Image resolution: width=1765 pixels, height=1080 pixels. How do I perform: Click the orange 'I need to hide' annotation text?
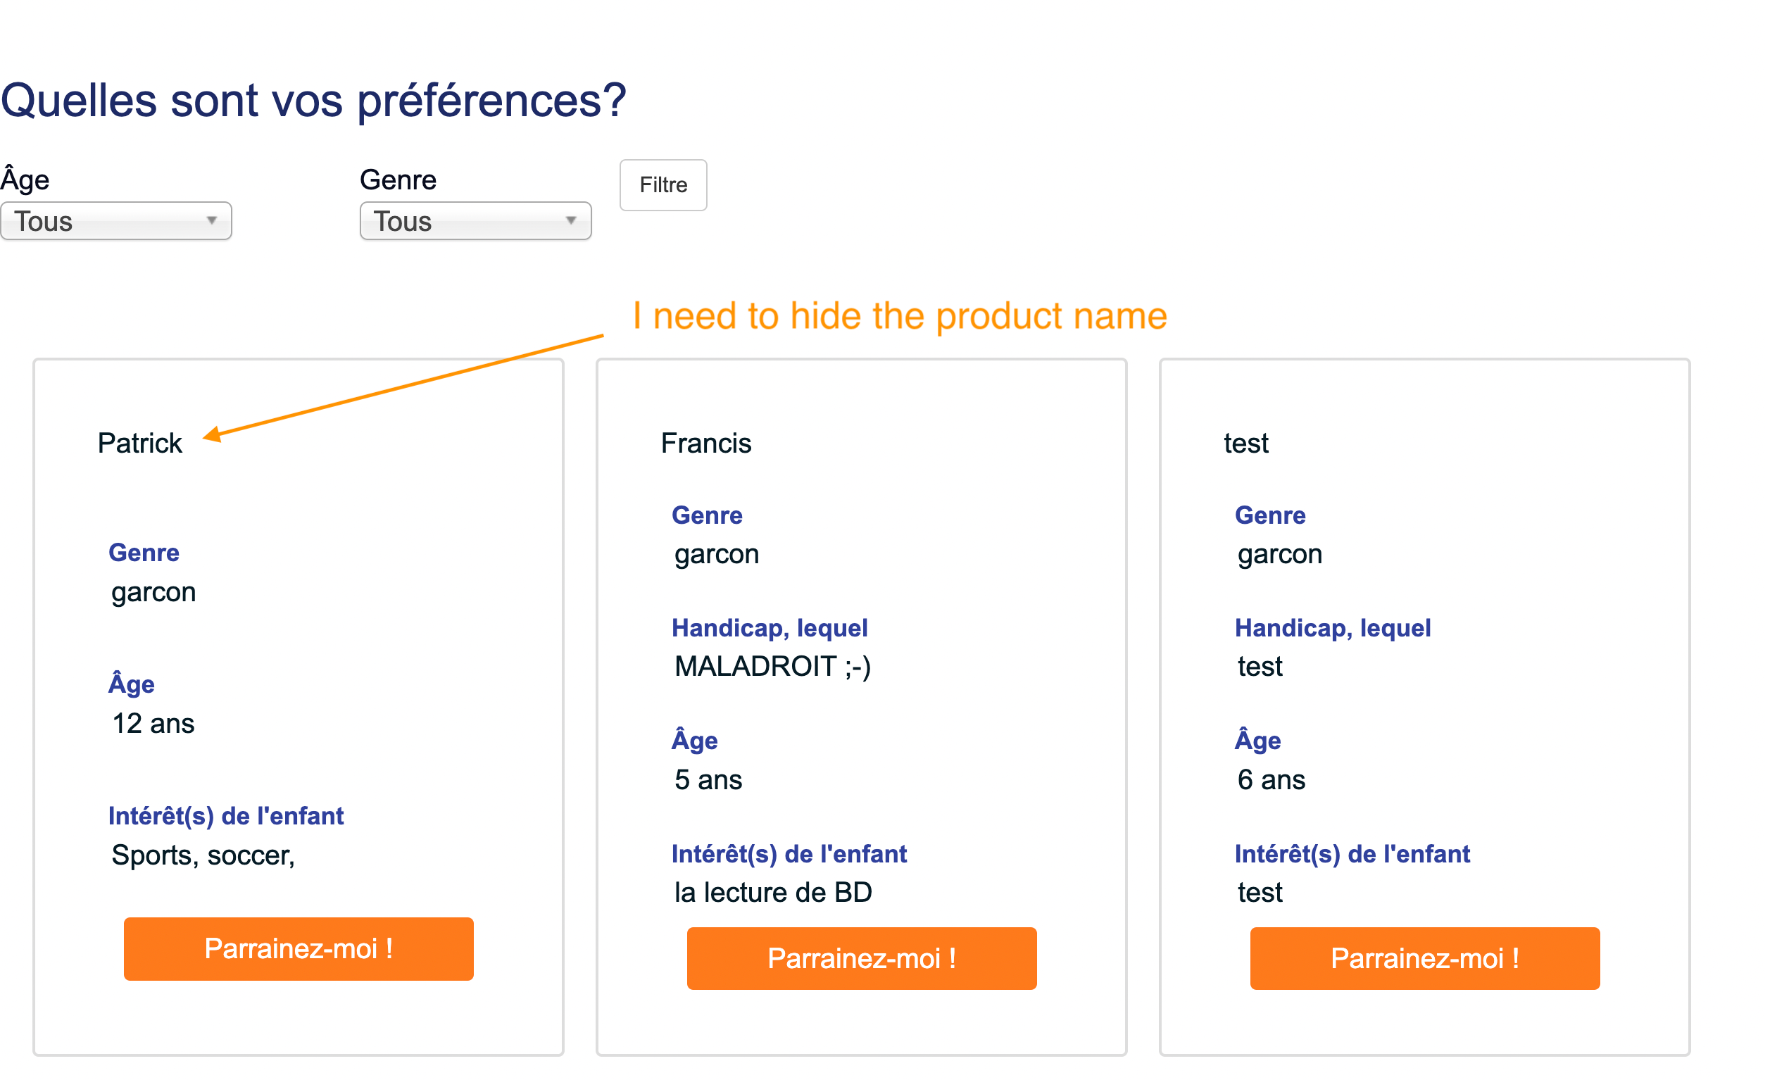900,316
